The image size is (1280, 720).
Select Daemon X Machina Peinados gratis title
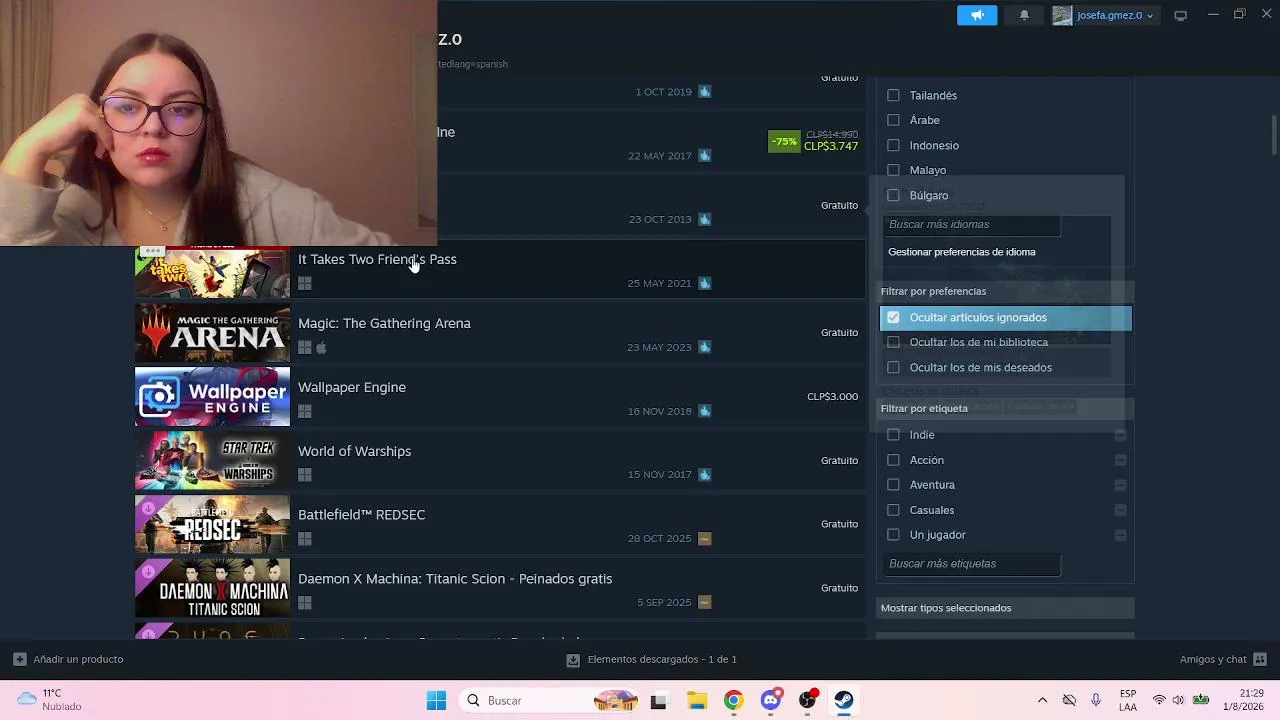point(455,579)
